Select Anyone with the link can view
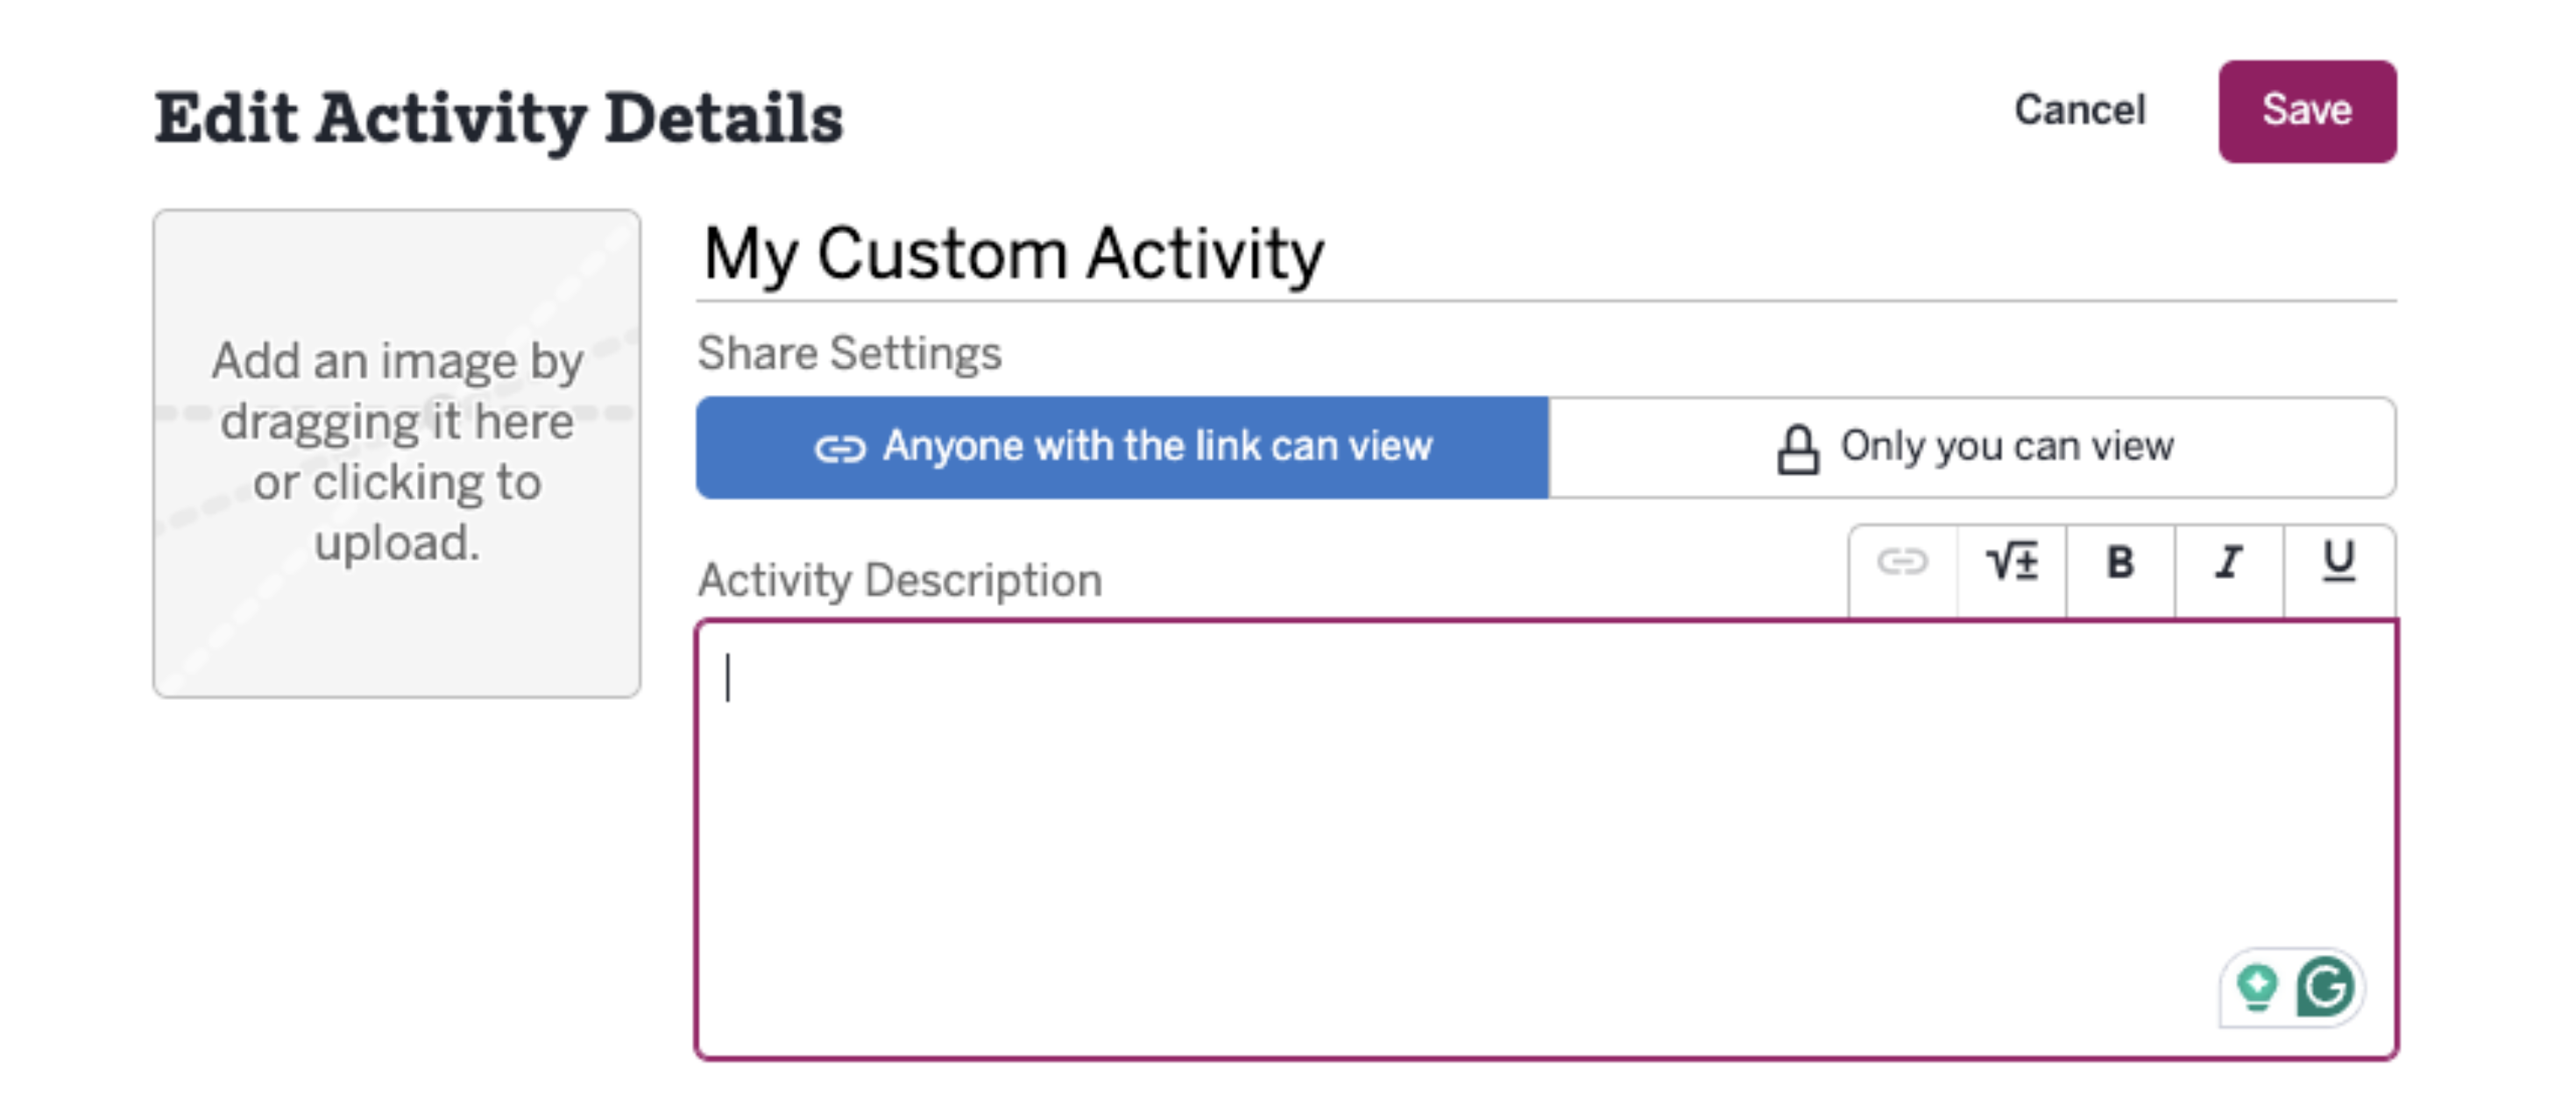This screenshot has height=1095, width=2576. tap(1122, 447)
